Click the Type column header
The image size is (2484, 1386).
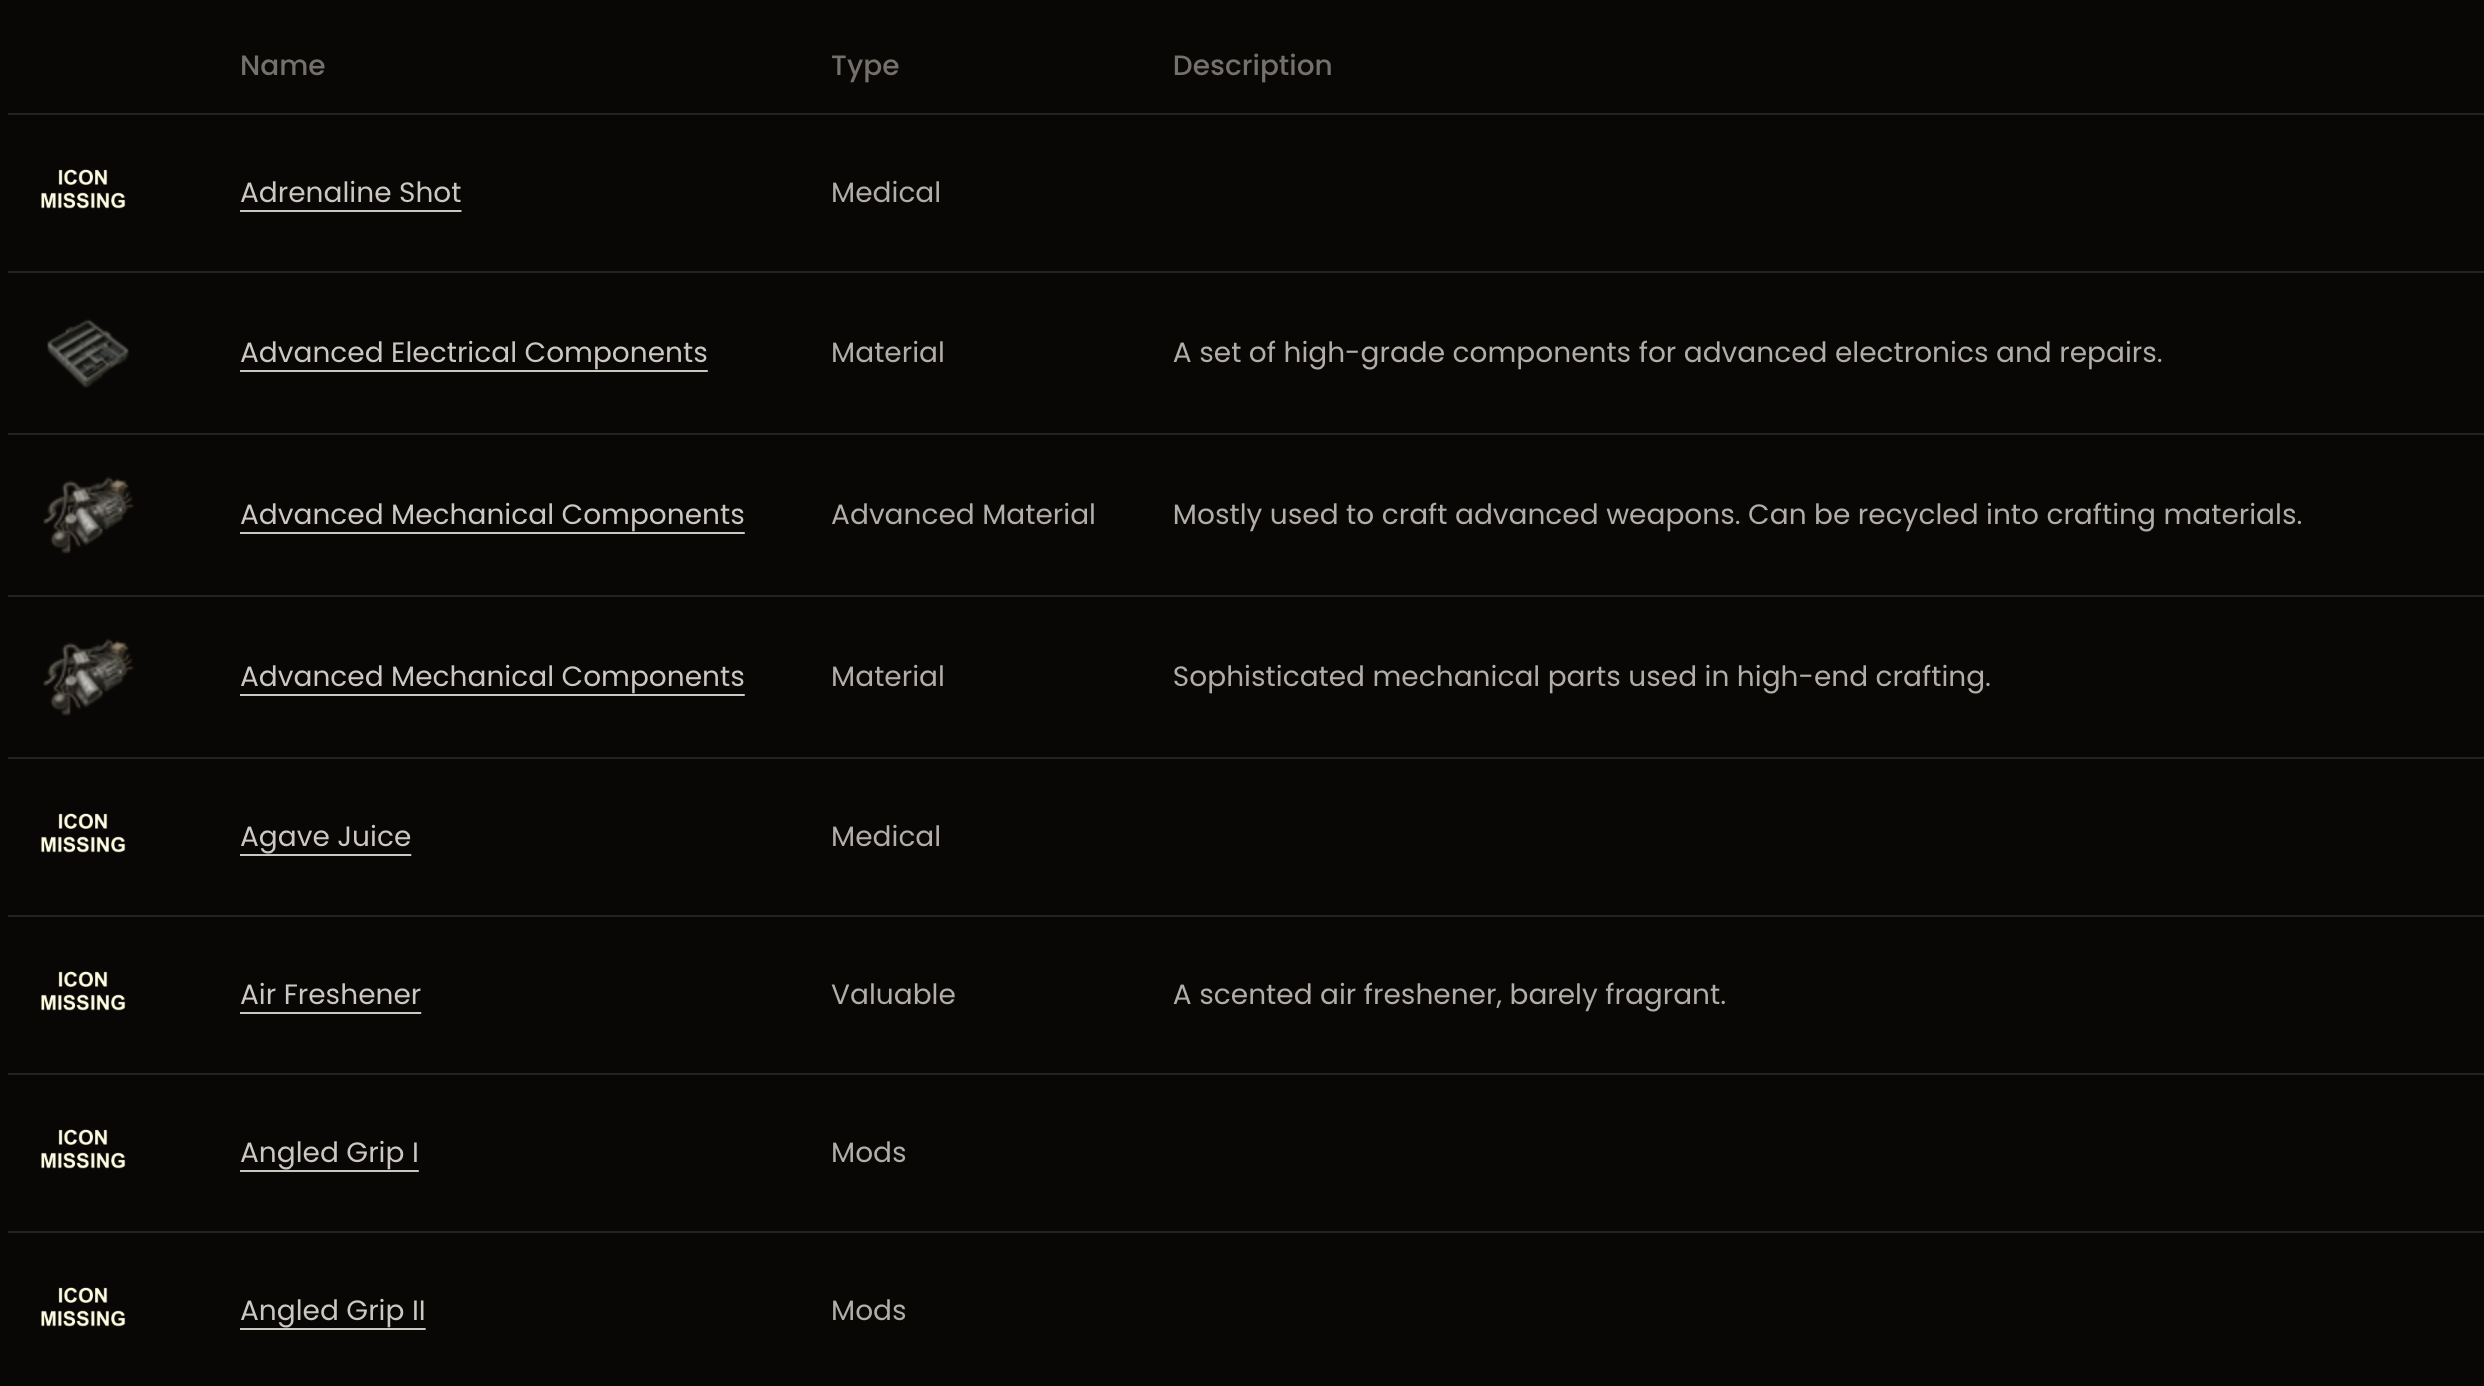pos(864,65)
